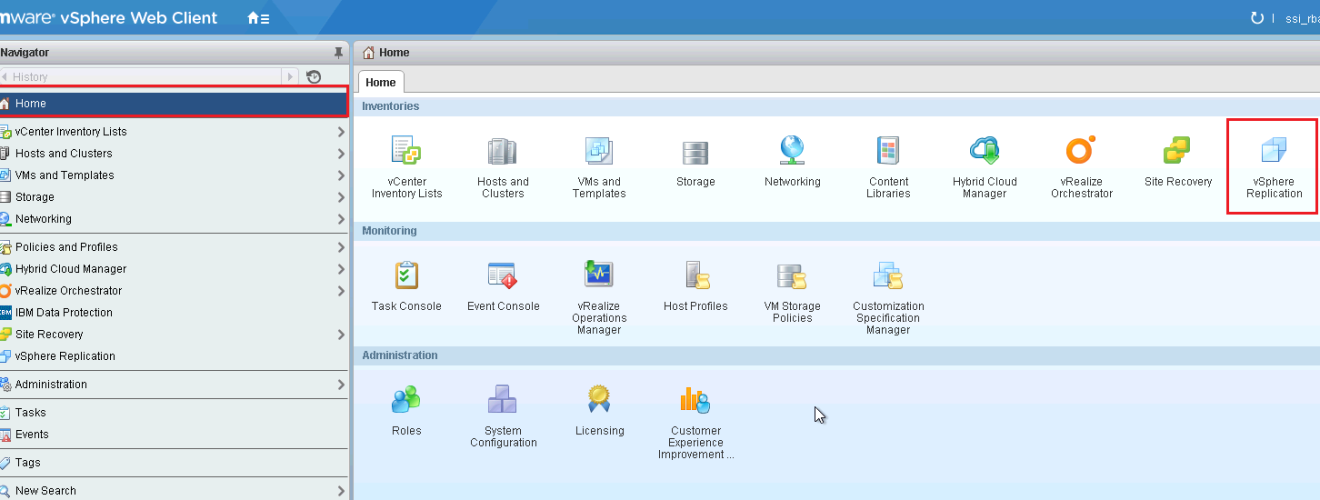This screenshot has height=500, width=1320.
Task: Expand Policies and Profiles arrow in Navigator
Action: (x=341, y=247)
